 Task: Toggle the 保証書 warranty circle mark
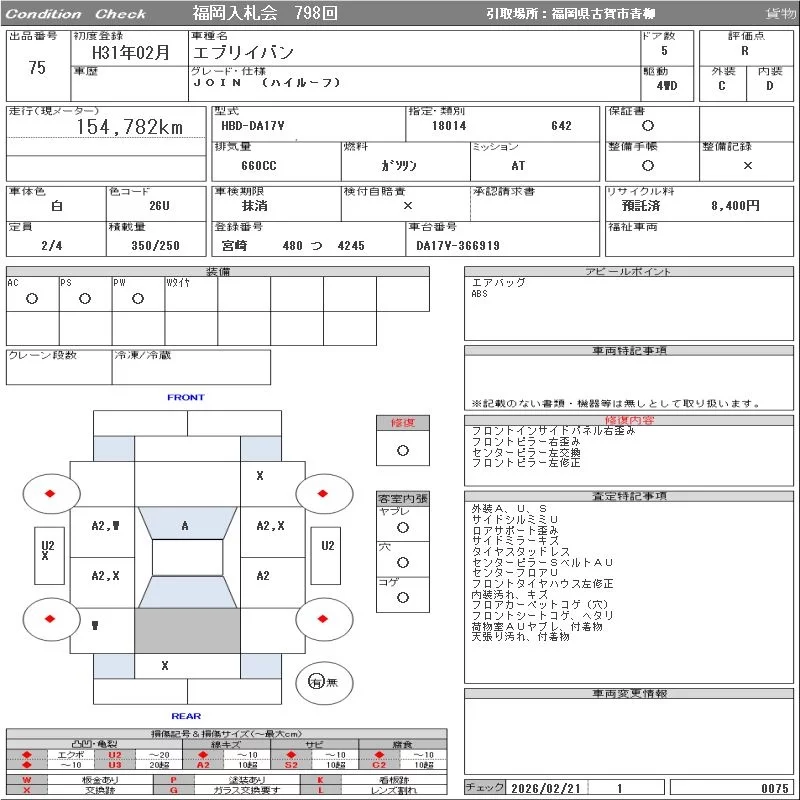(x=648, y=126)
